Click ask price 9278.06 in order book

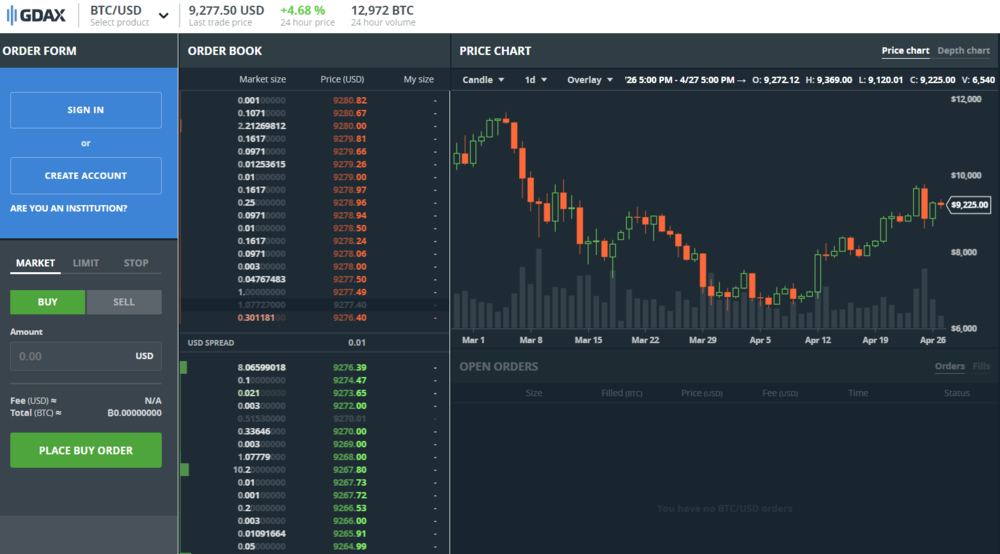point(349,254)
